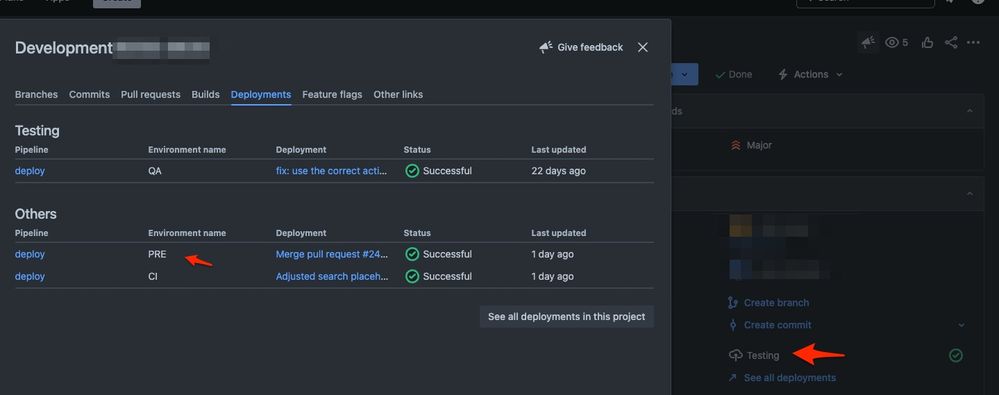Click the watchers eye icon
Image resolution: width=999 pixels, height=395 pixels.
click(892, 43)
